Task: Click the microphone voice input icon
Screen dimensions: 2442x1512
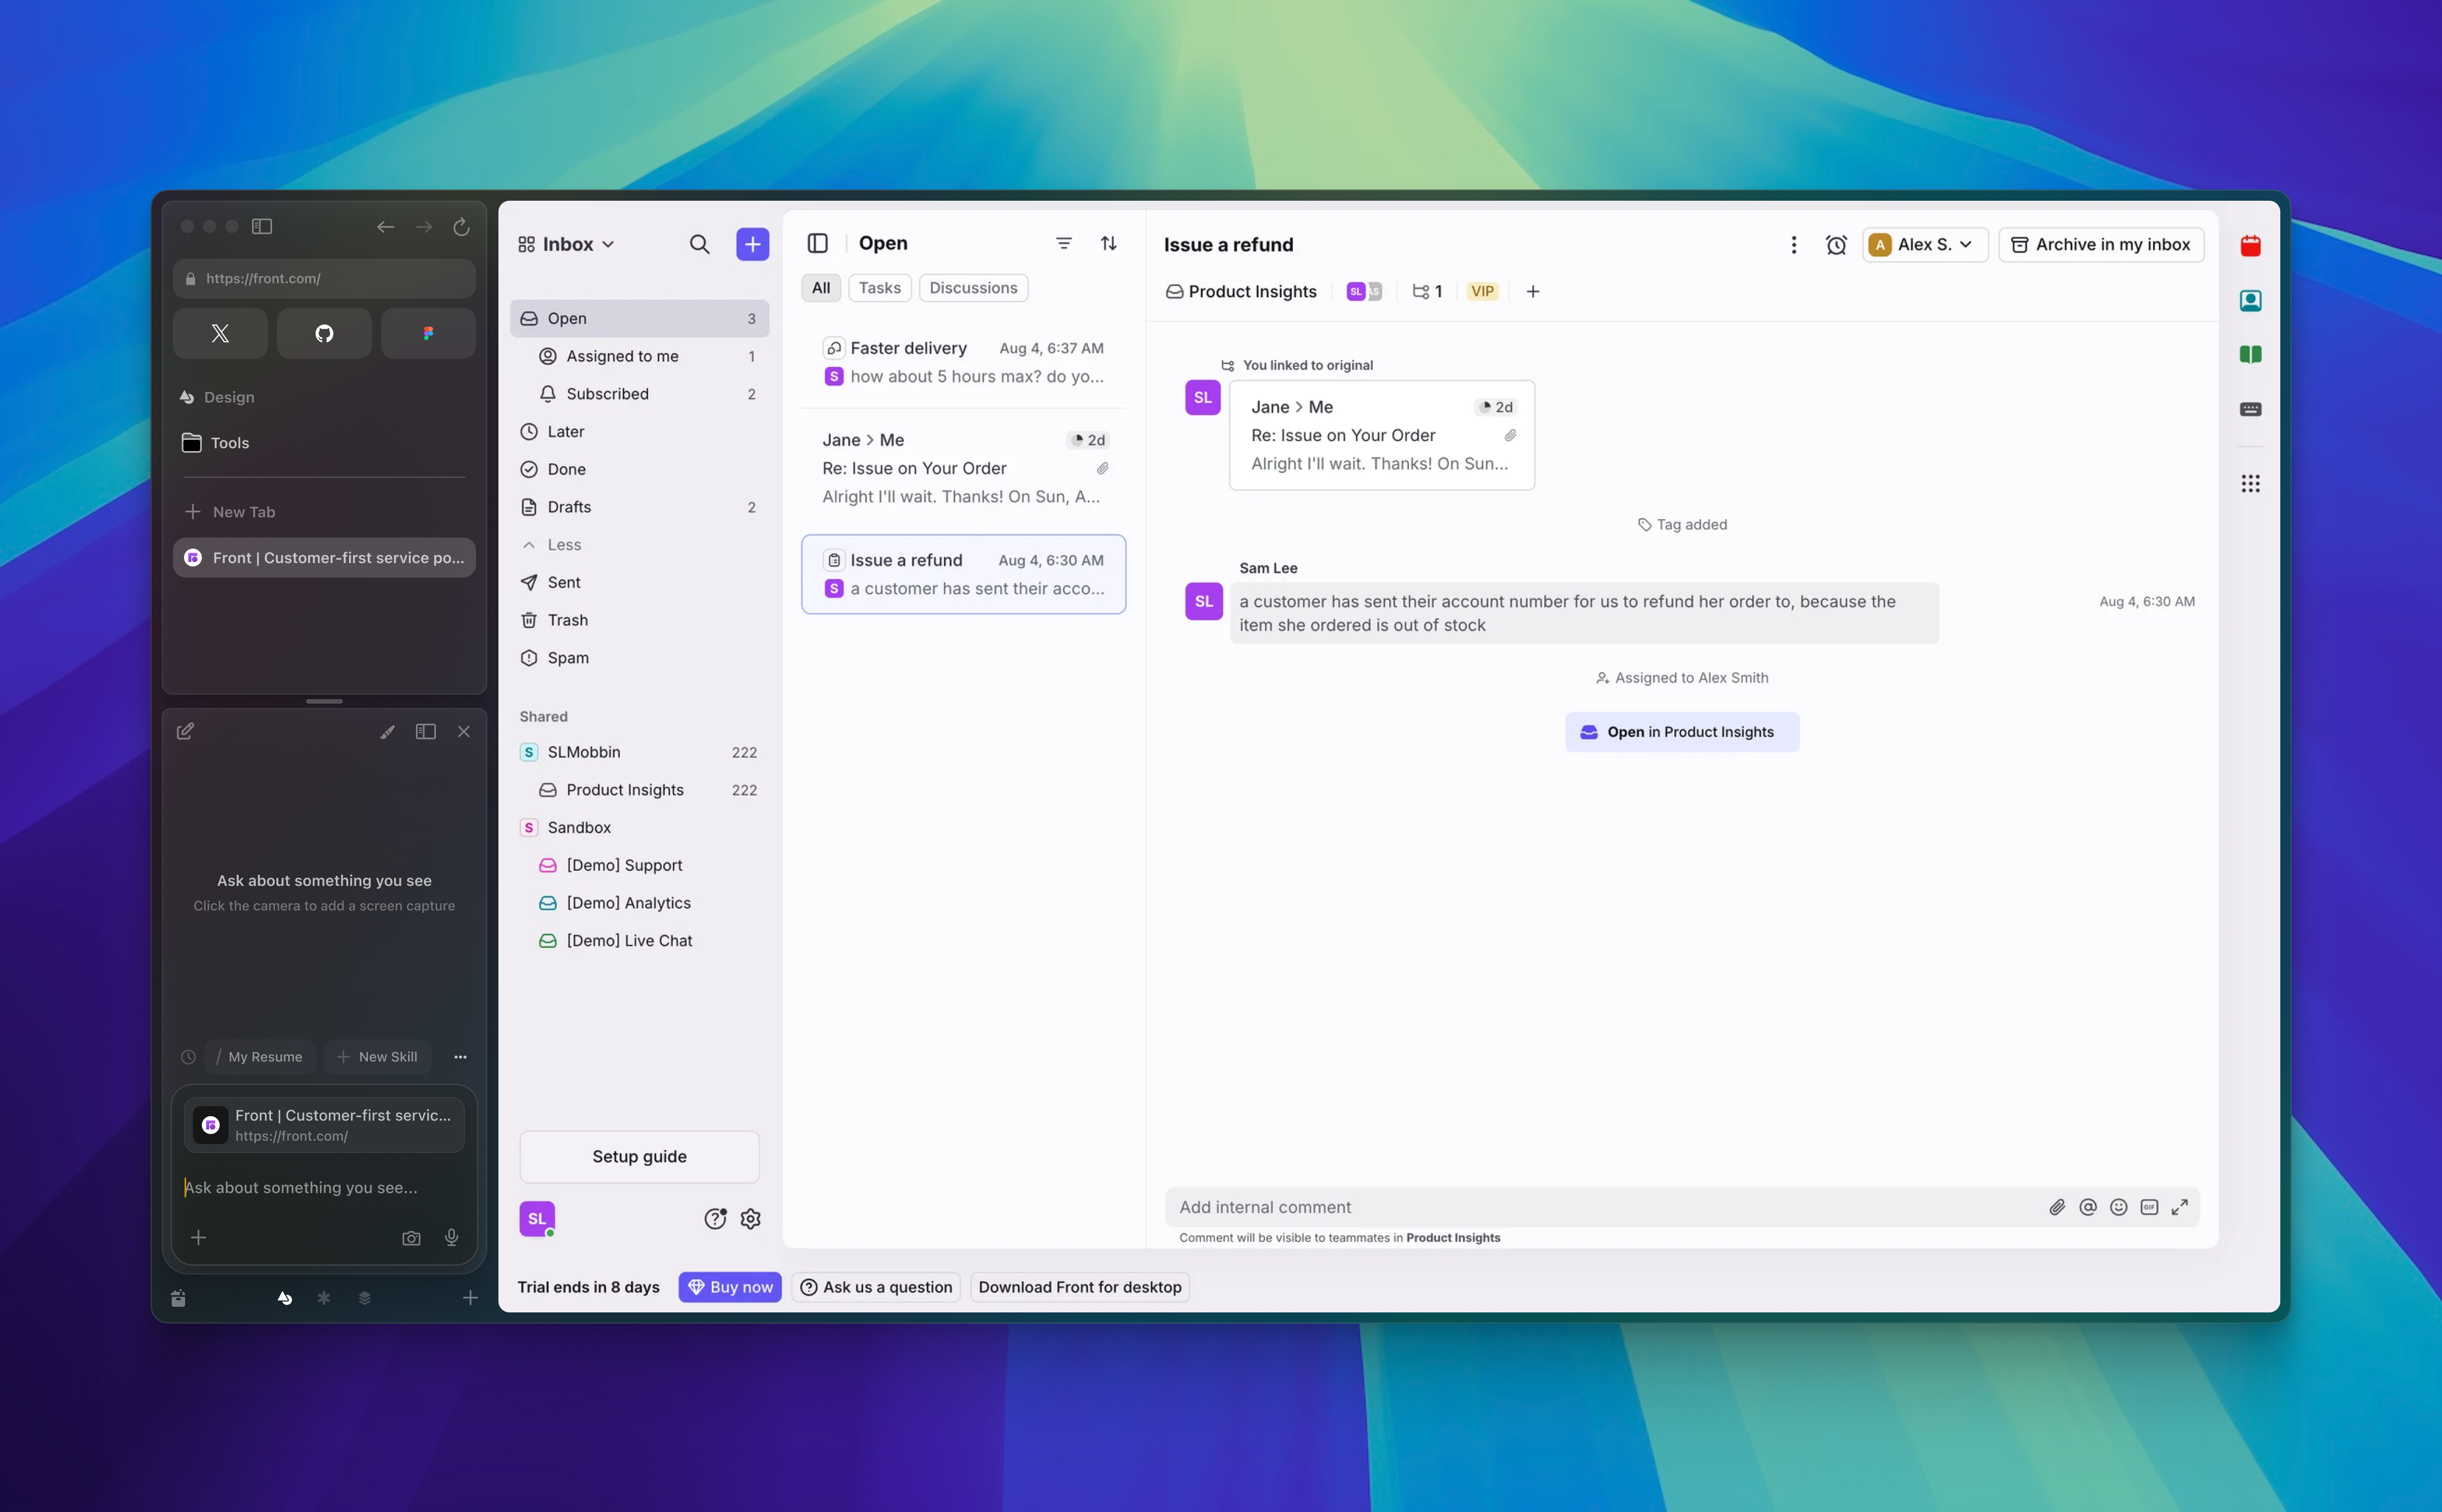Action: 452,1238
